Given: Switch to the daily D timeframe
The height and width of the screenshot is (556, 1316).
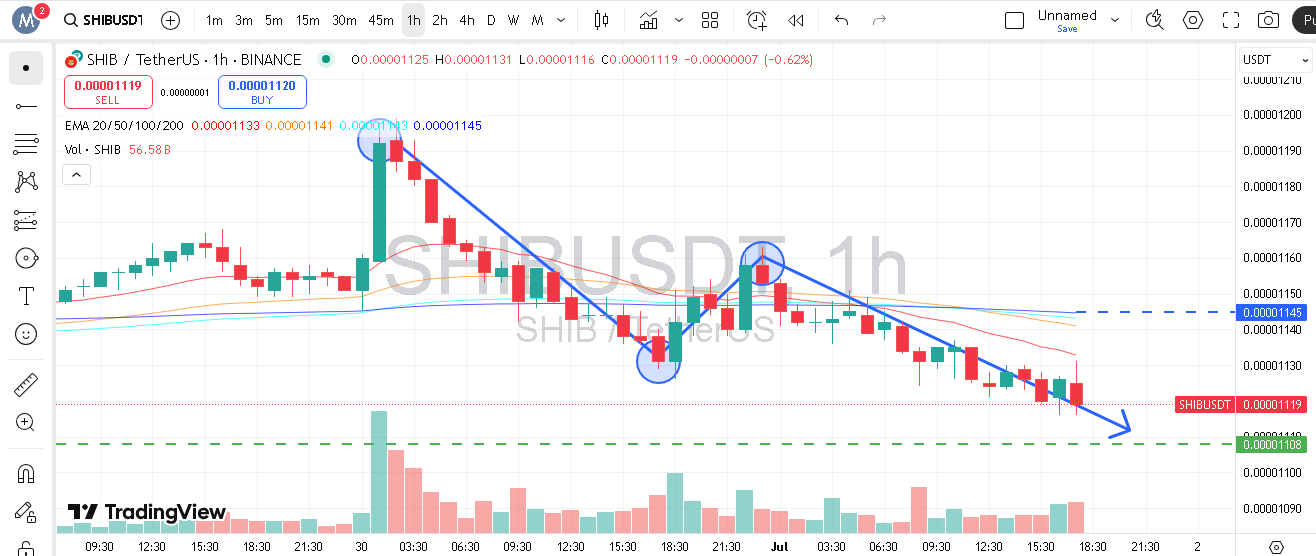Looking at the screenshot, I should pyautogui.click(x=491, y=20).
